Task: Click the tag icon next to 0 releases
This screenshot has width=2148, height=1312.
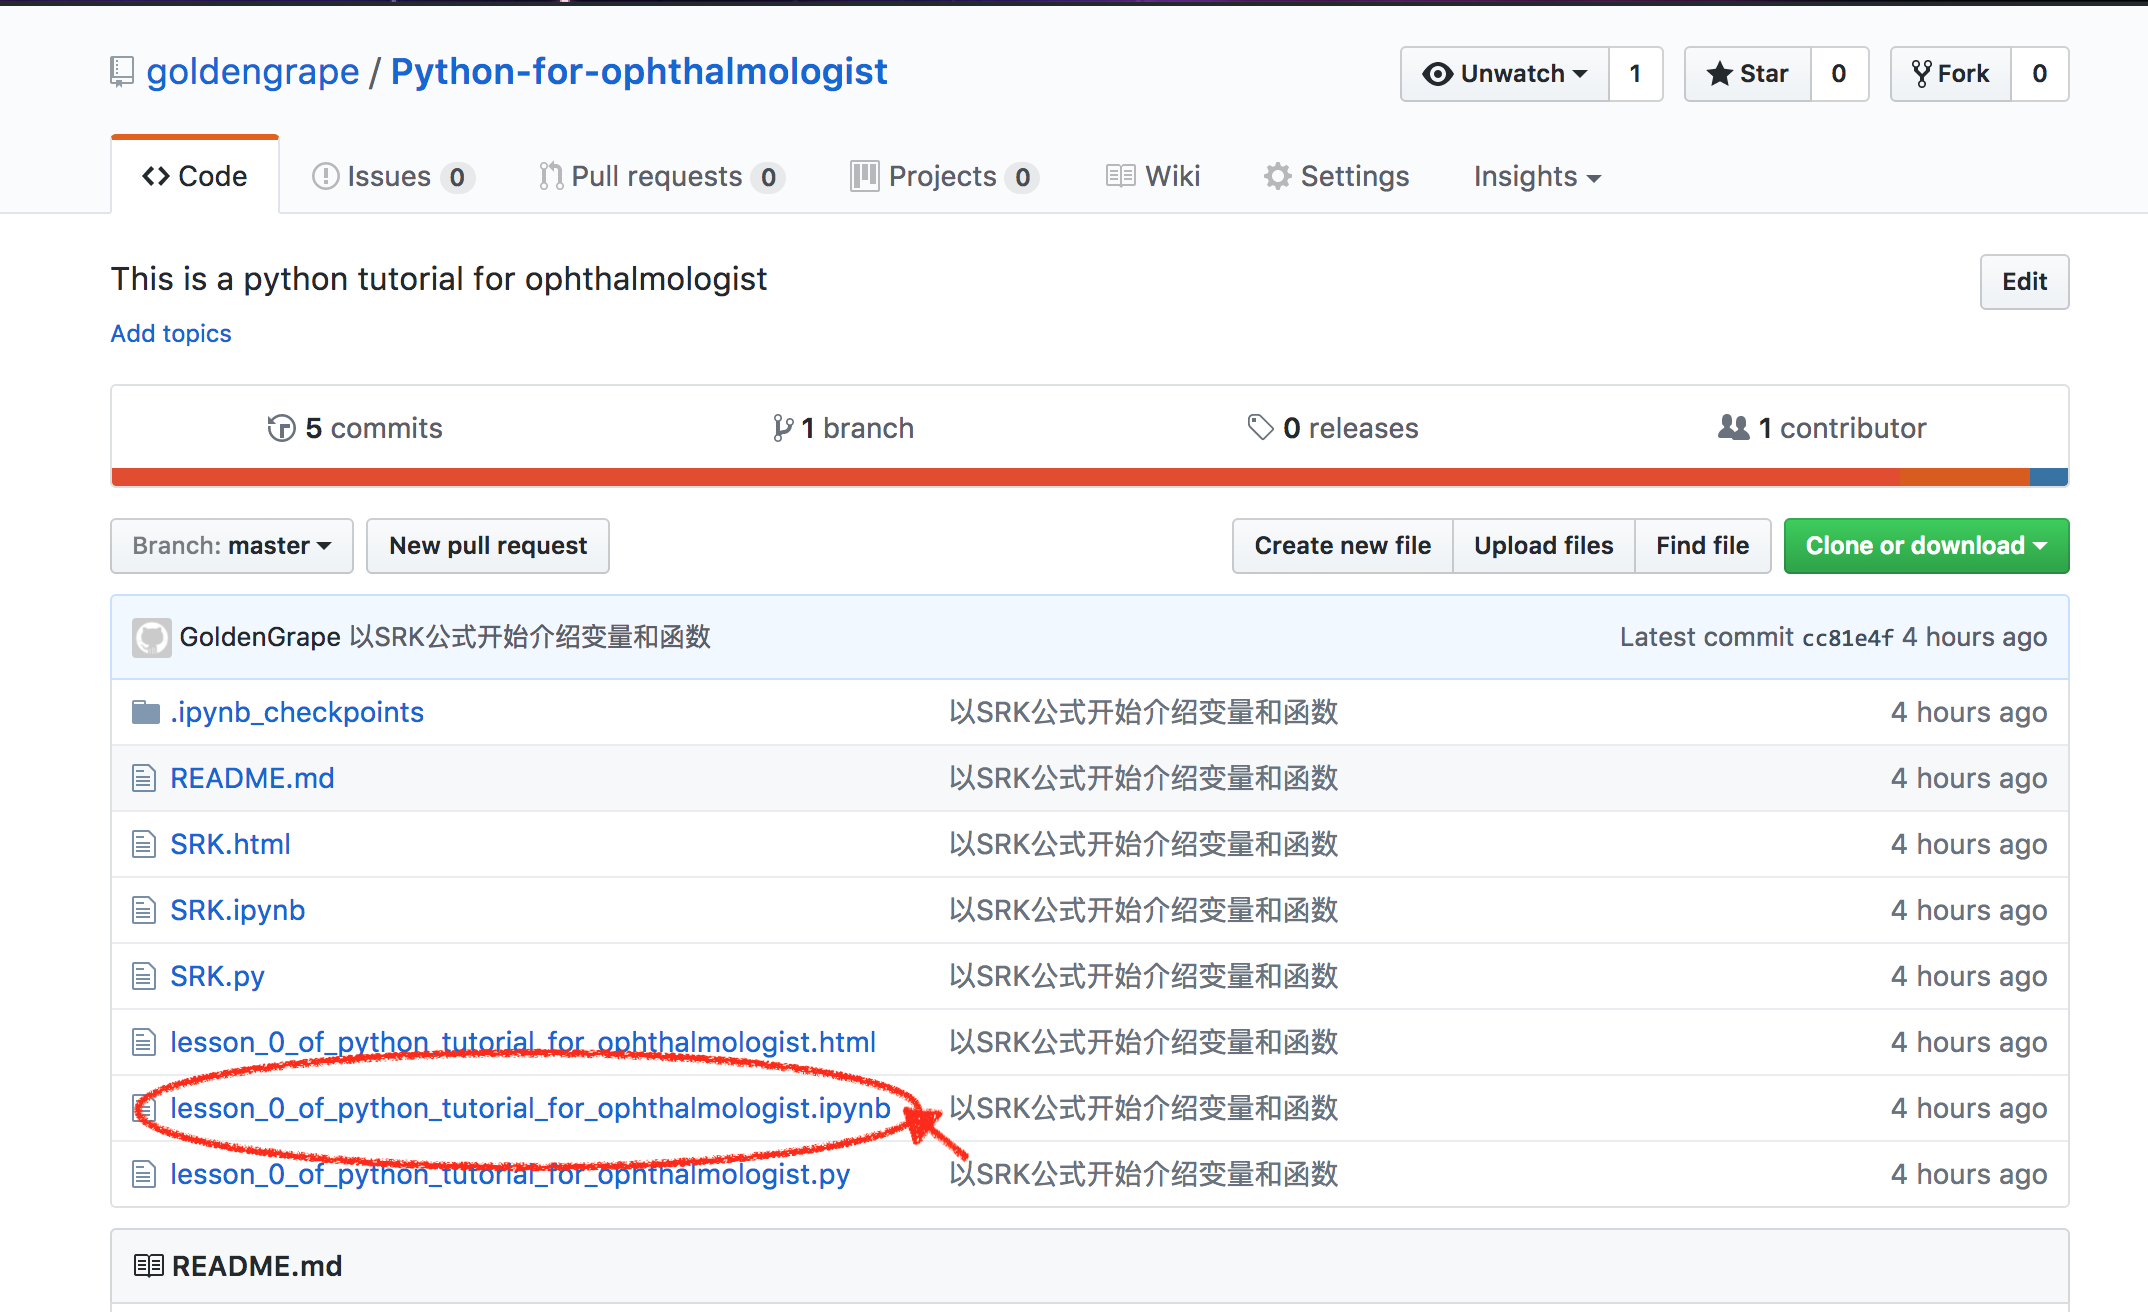Action: (x=1259, y=427)
